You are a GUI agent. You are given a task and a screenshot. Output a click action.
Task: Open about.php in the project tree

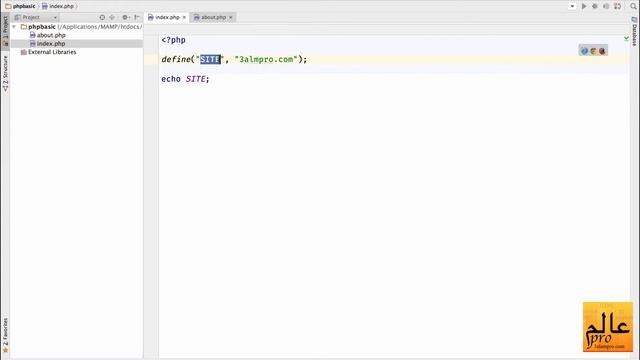click(x=51, y=35)
